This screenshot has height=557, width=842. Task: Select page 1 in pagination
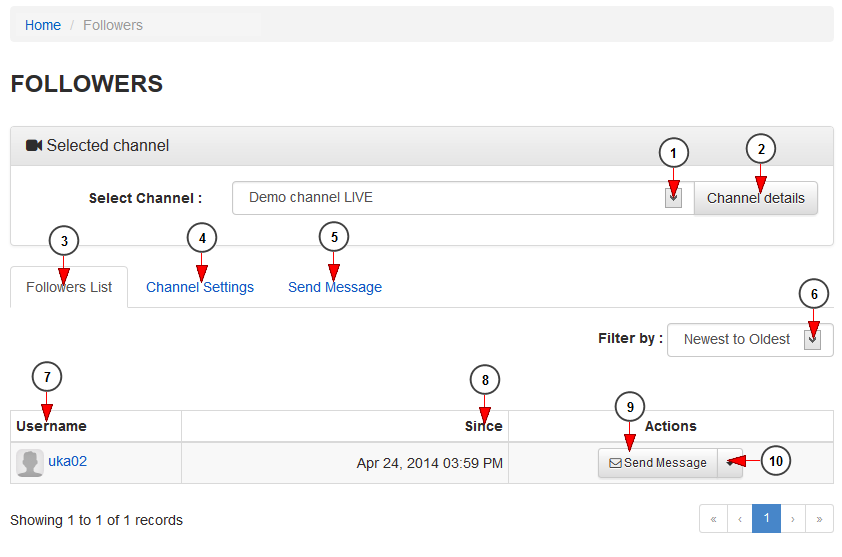[766, 519]
